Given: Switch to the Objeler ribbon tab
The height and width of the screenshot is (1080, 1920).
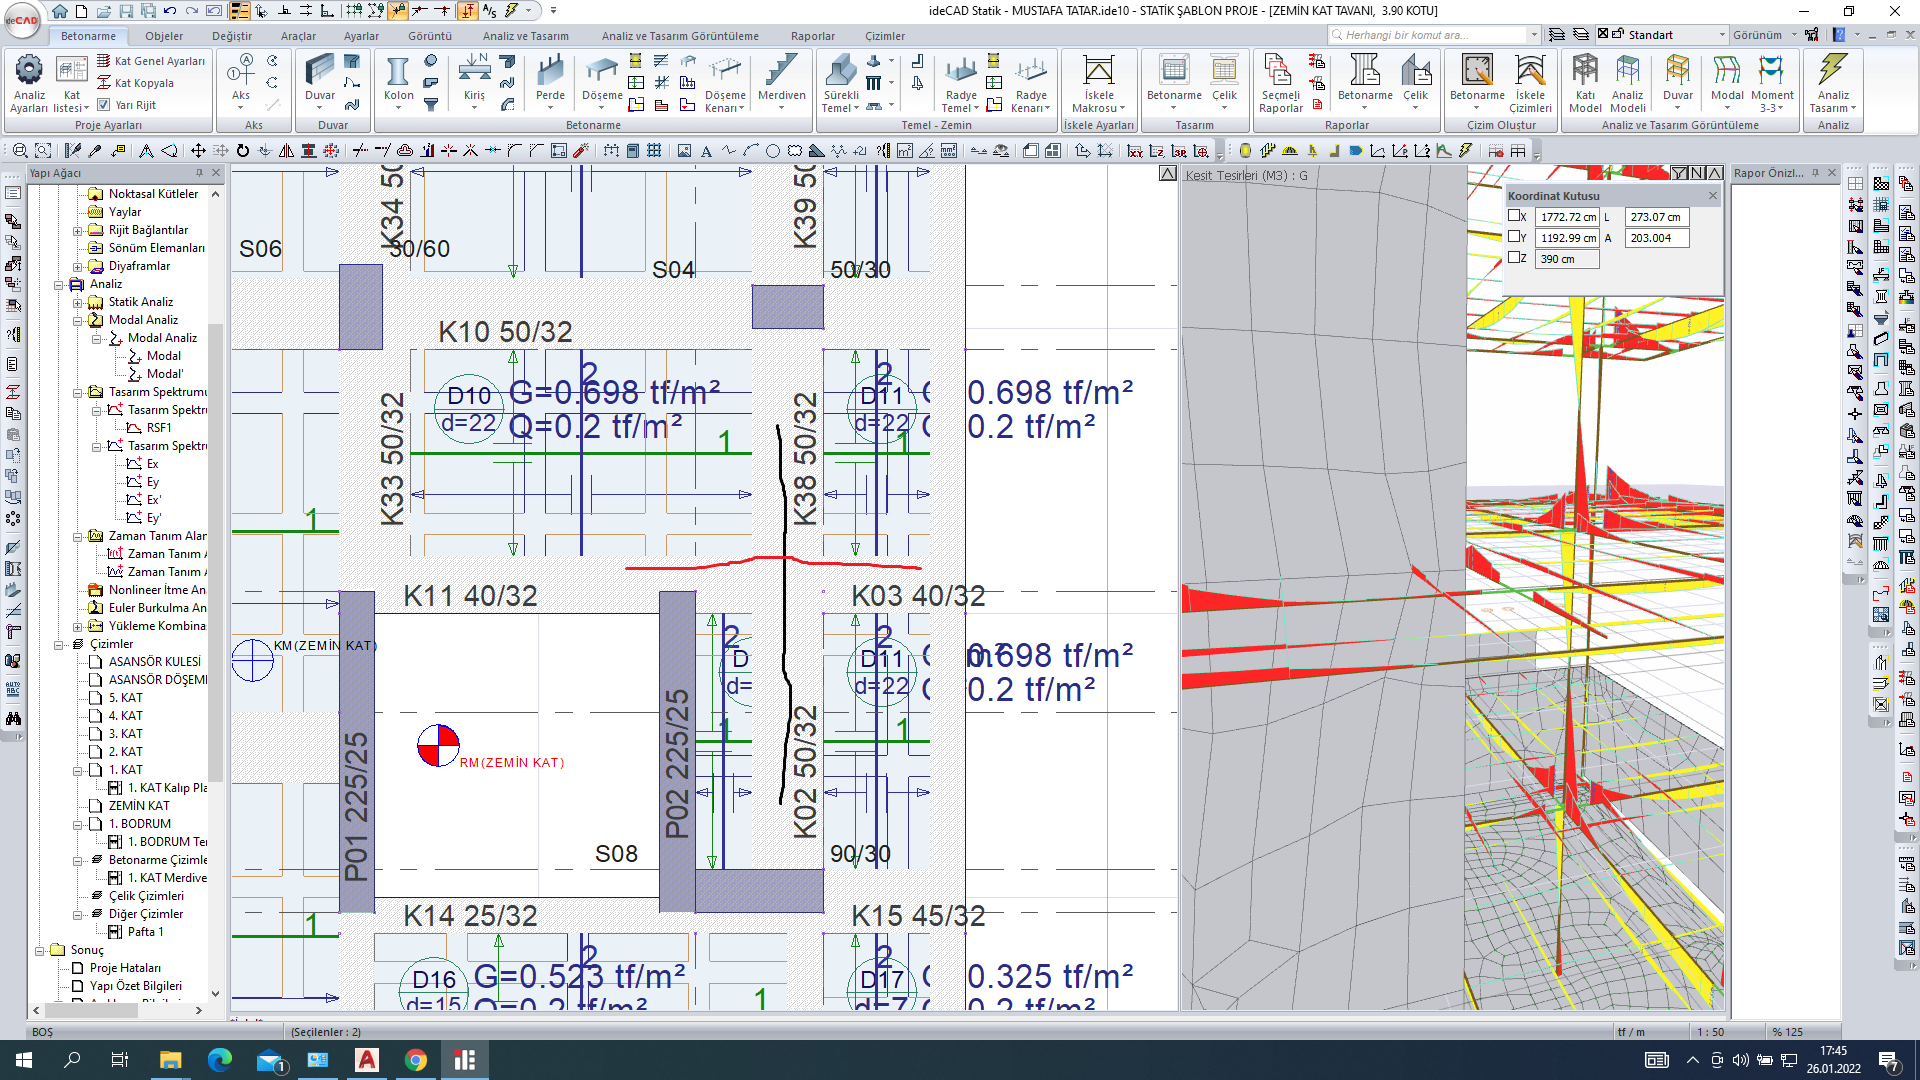Looking at the screenshot, I should point(164,36).
